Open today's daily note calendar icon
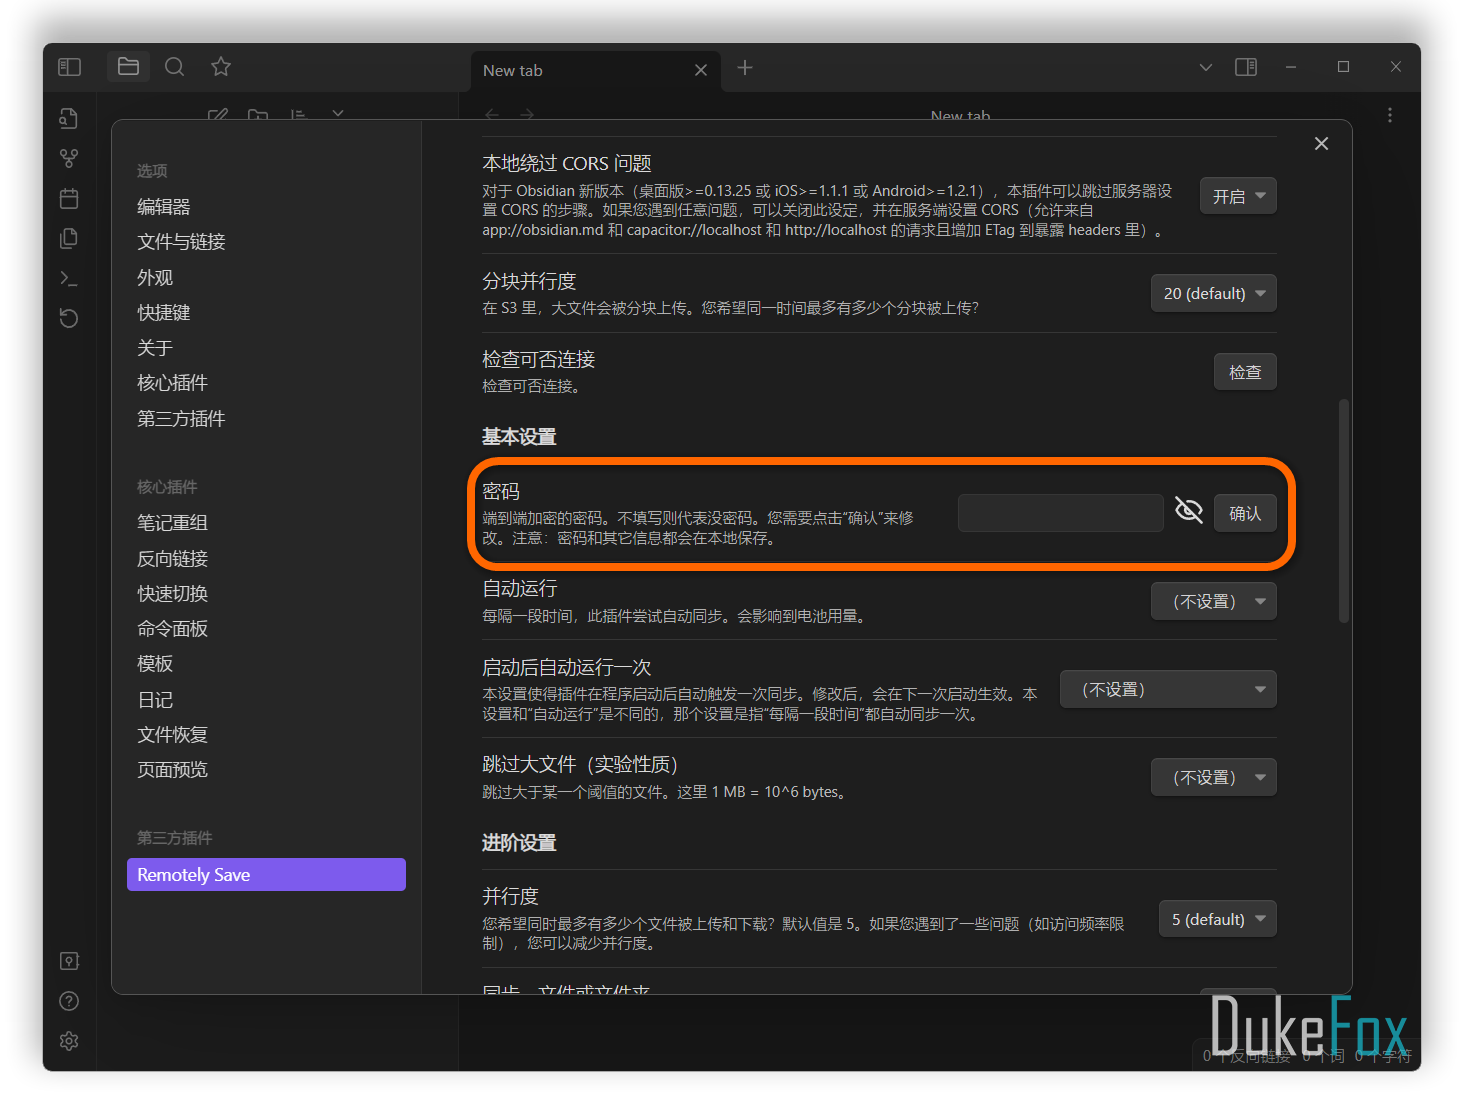This screenshot has height=1114, width=1464. point(69,198)
